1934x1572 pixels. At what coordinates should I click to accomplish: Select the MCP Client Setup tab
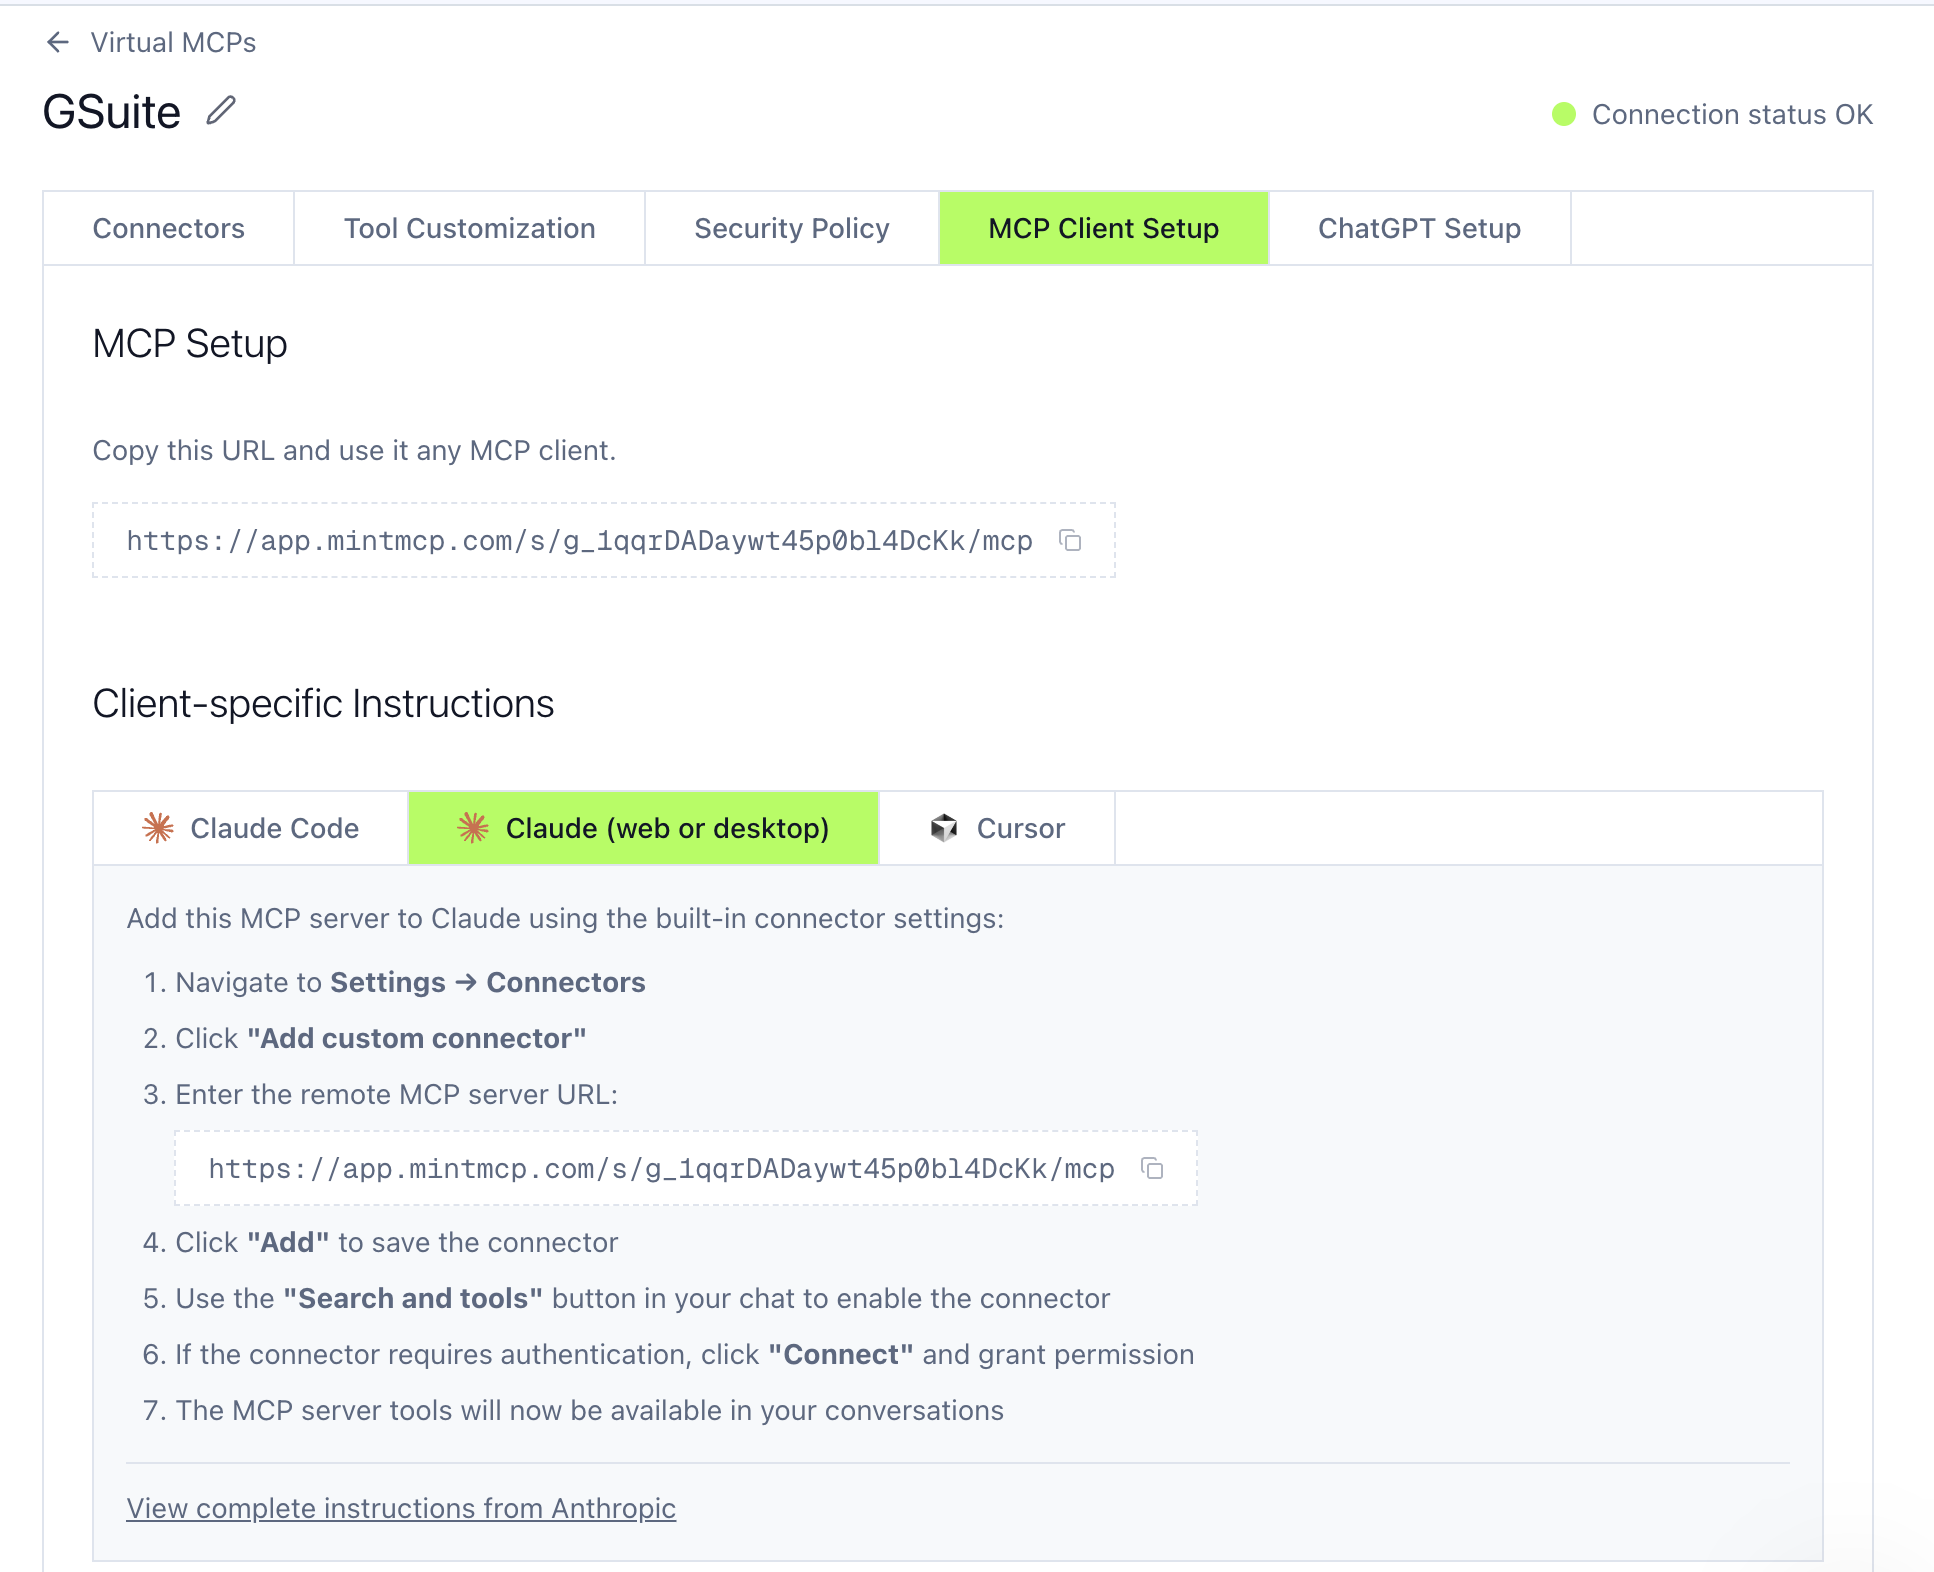1104,228
